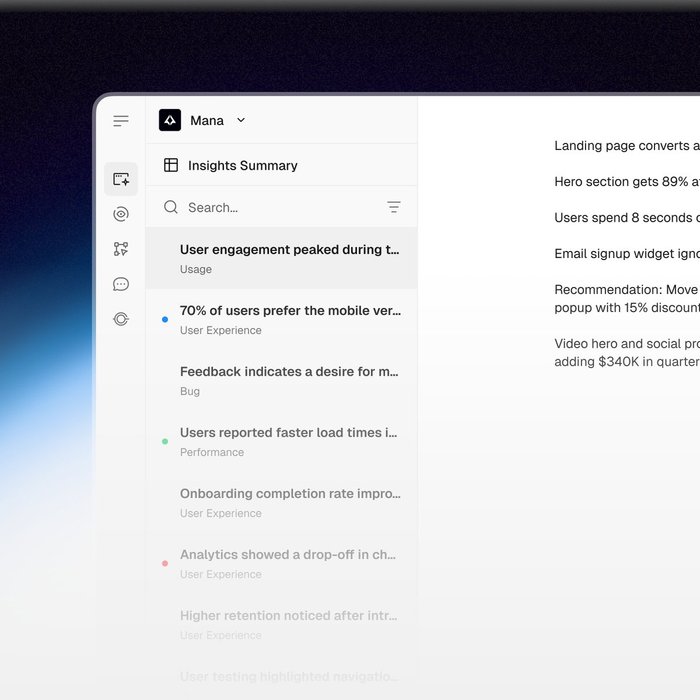Click the hamburger menu icon in the sidebar
Screen dimensions: 700x700
(x=121, y=121)
